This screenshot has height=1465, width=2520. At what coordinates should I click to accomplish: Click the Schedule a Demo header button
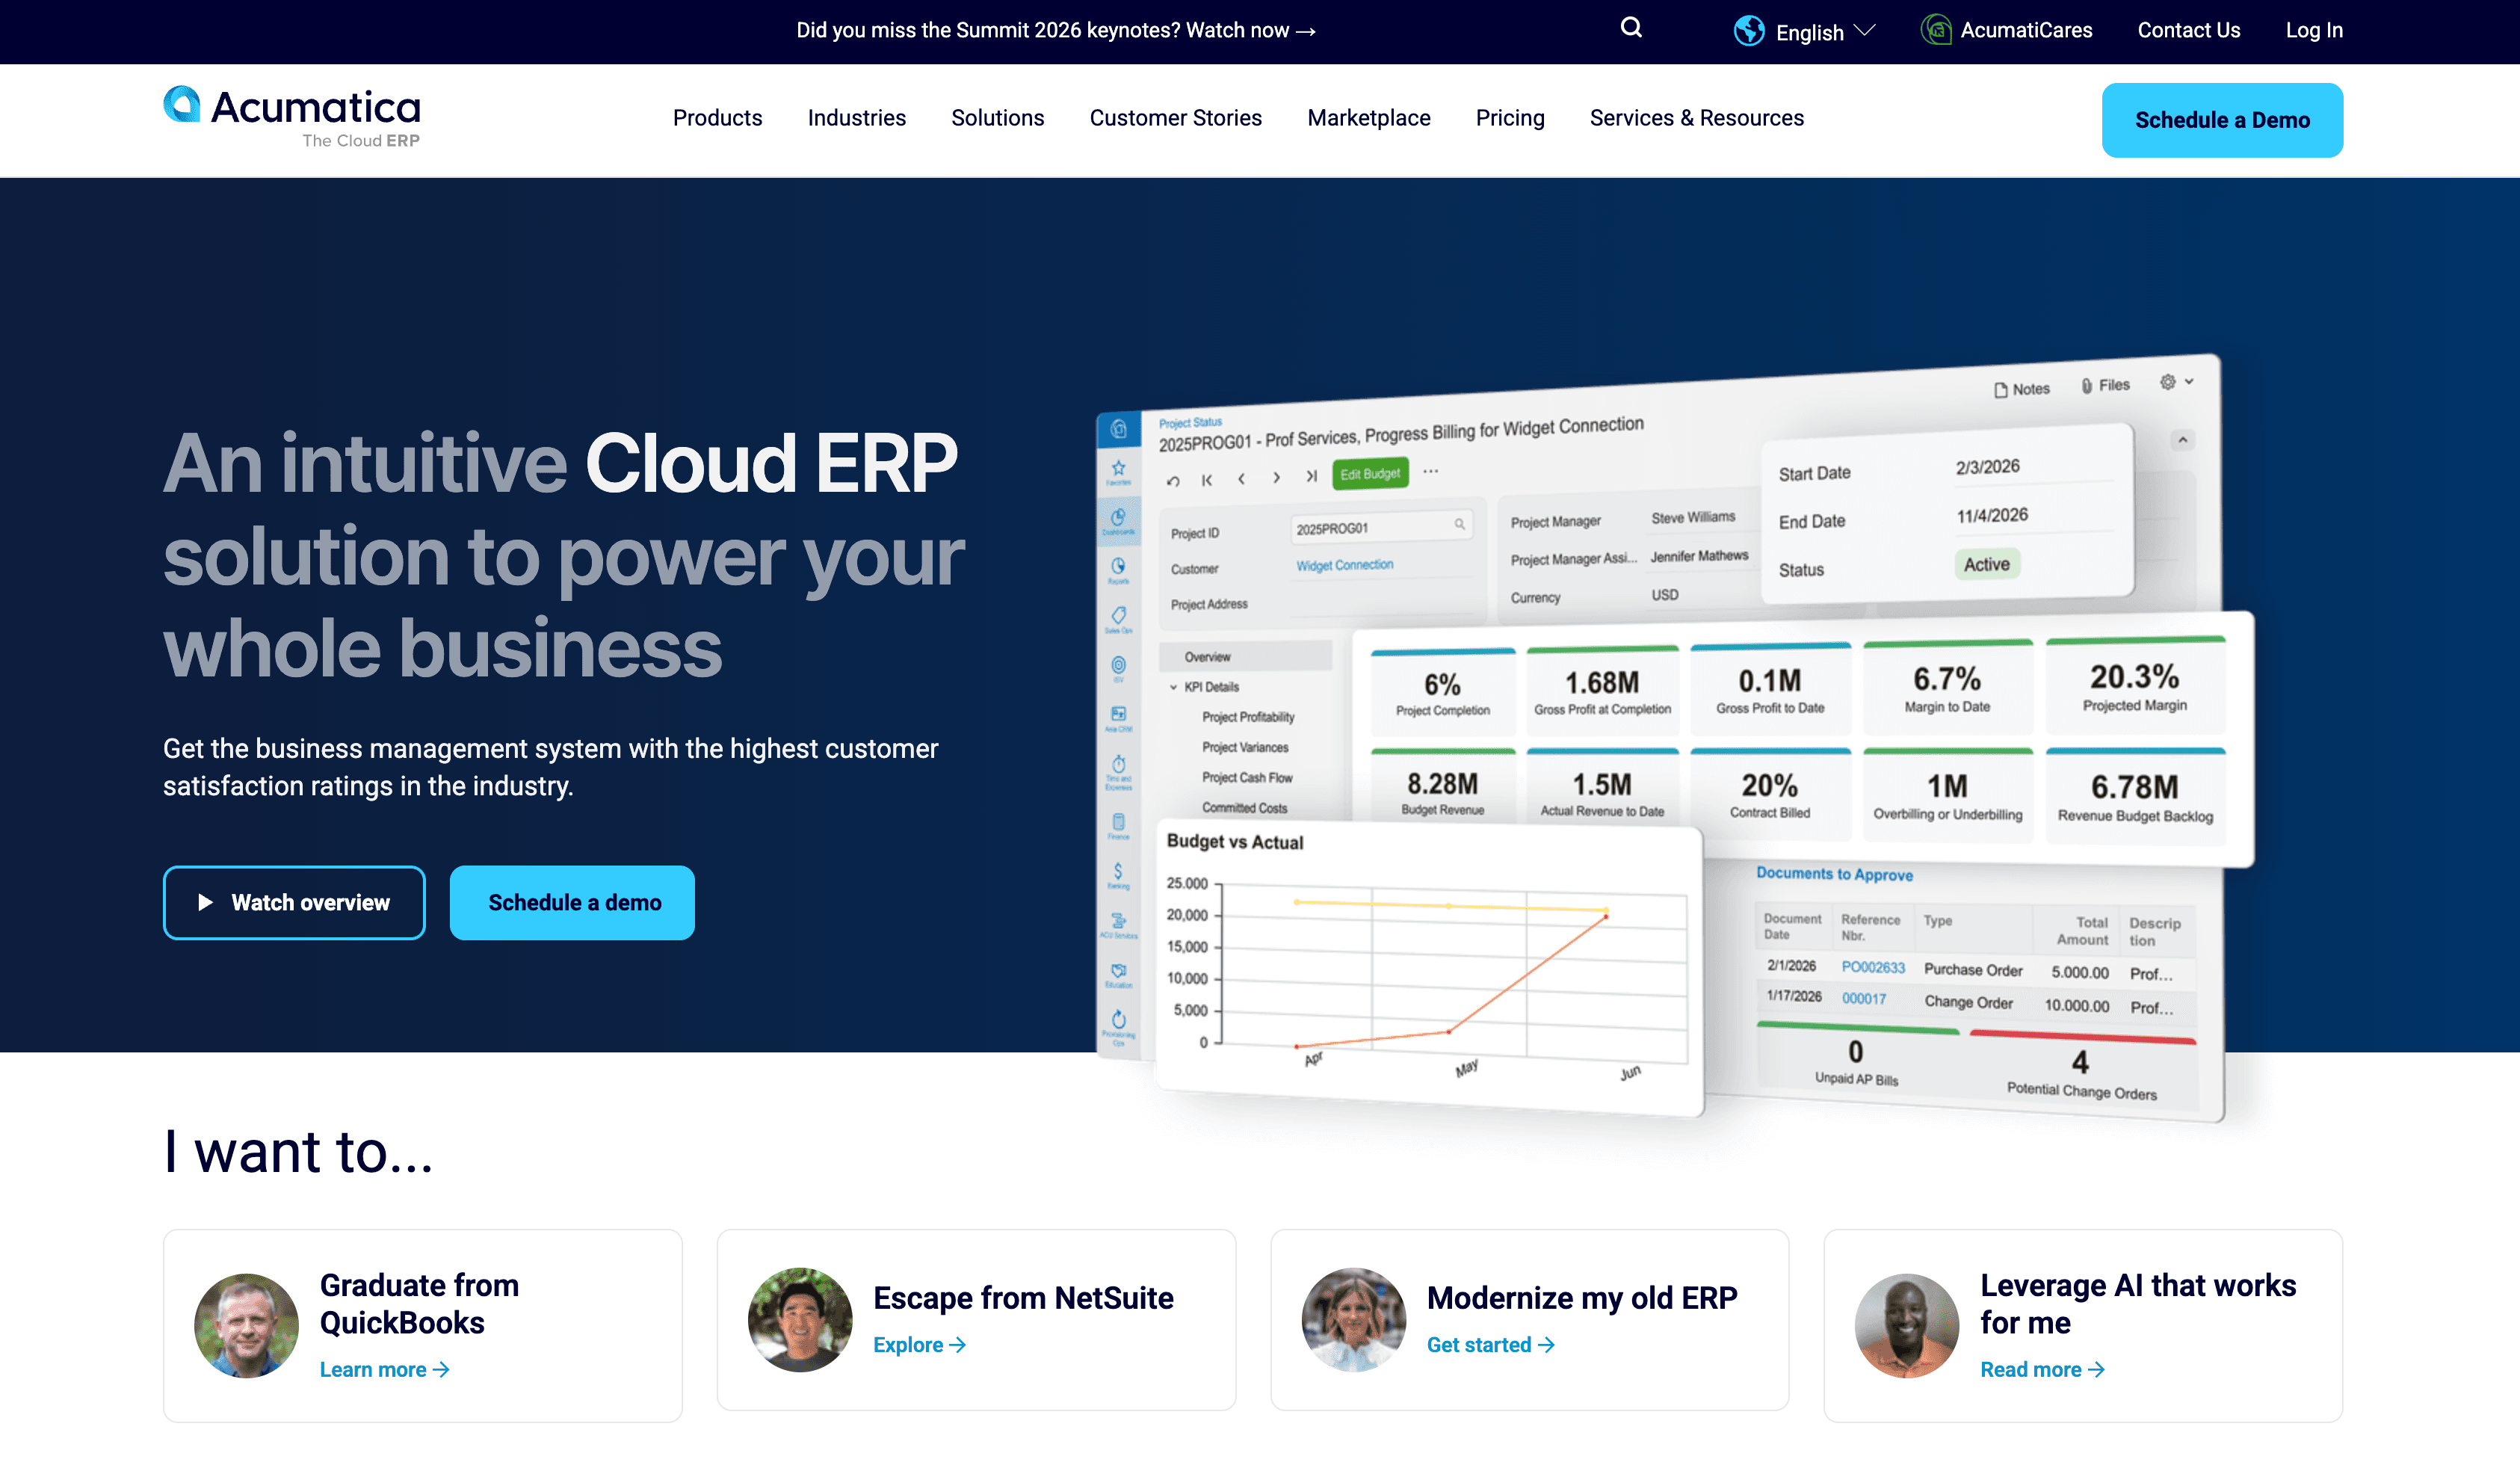pos(2221,120)
